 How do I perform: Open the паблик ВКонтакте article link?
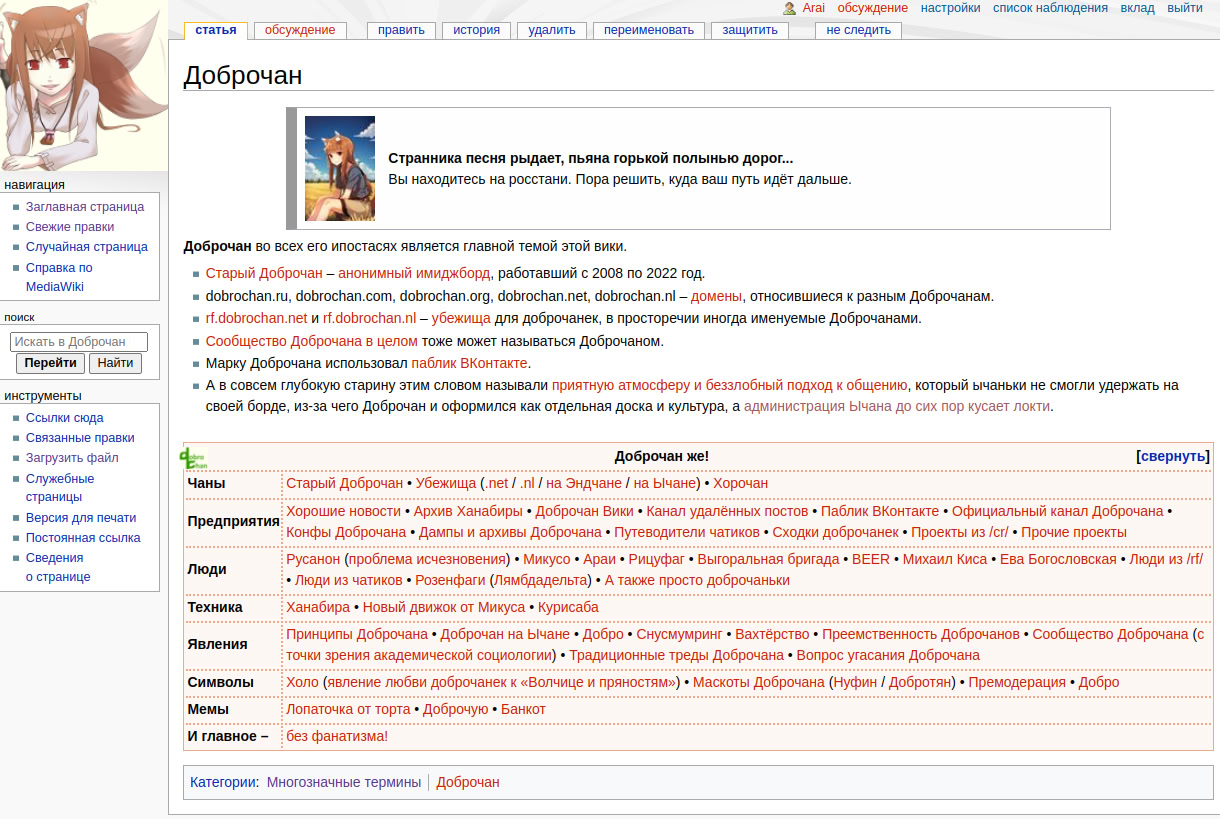pos(469,363)
